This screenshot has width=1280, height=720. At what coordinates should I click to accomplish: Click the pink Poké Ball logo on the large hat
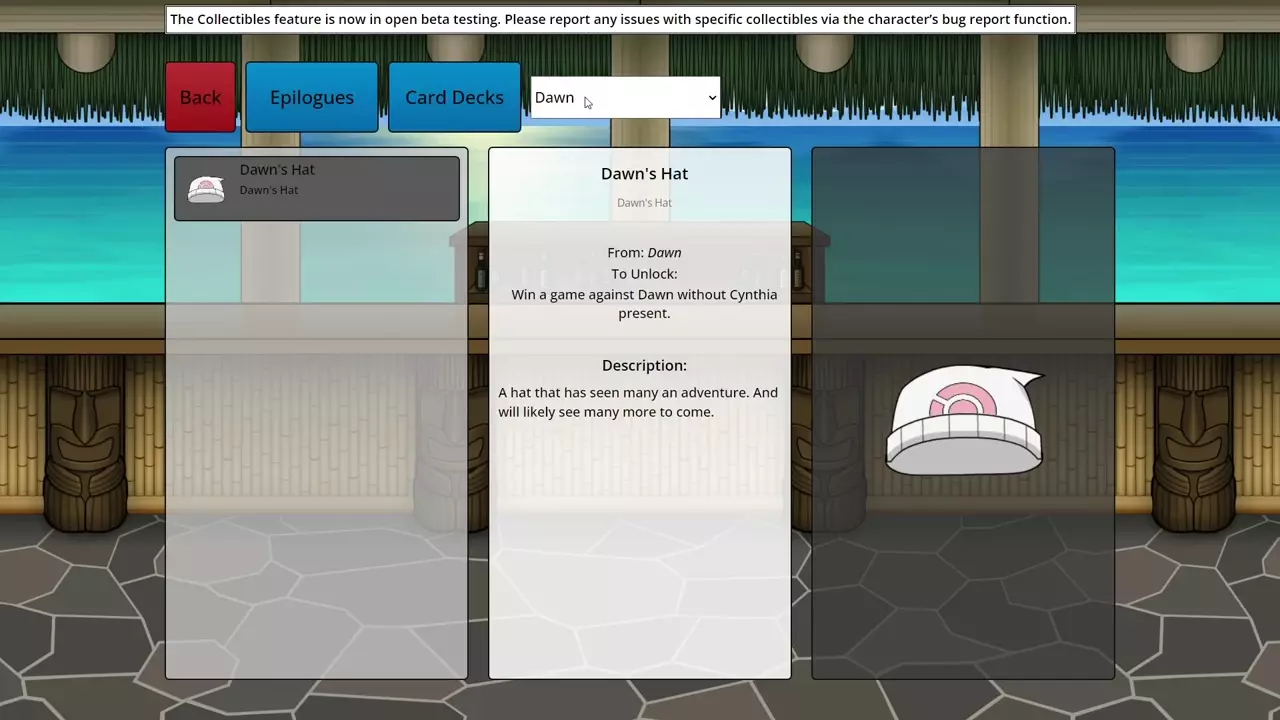(x=962, y=401)
